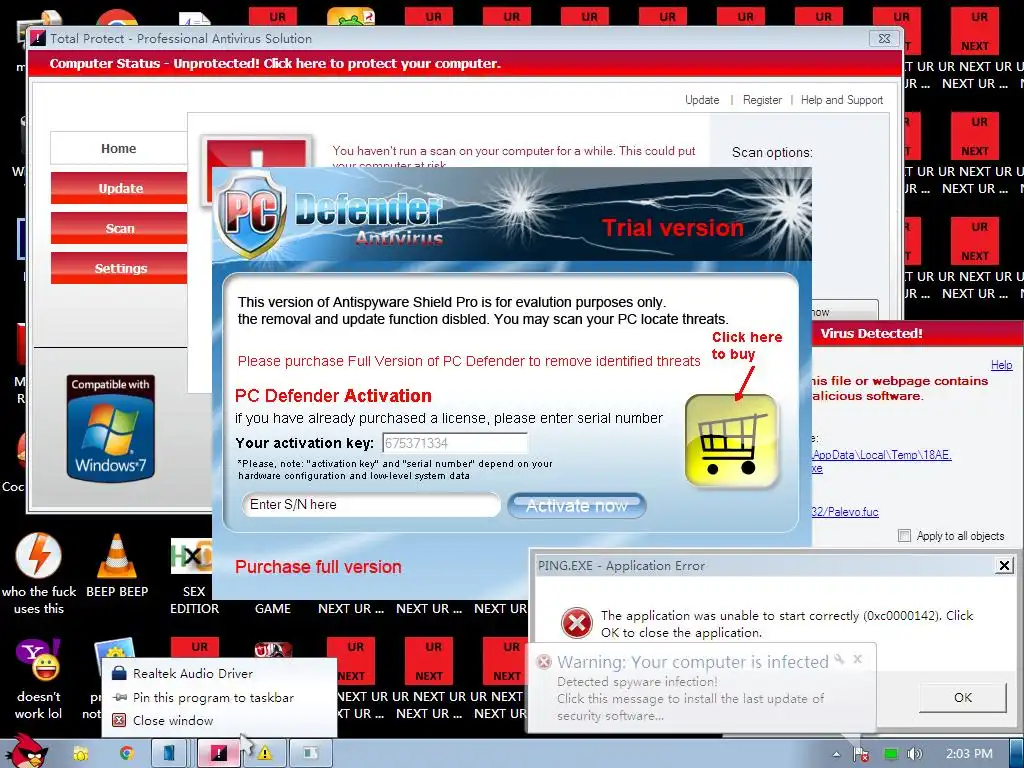Image resolution: width=1024 pixels, height=768 pixels.
Task: Click the wrench icon on warning balloon
Action: pyautogui.click(x=839, y=659)
